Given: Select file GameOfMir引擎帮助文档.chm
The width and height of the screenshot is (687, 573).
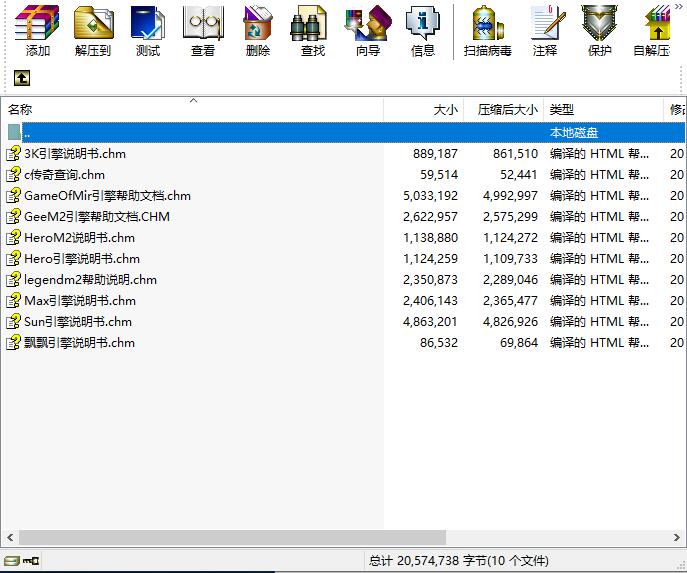Looking at the screenshot, I should 343,196.
